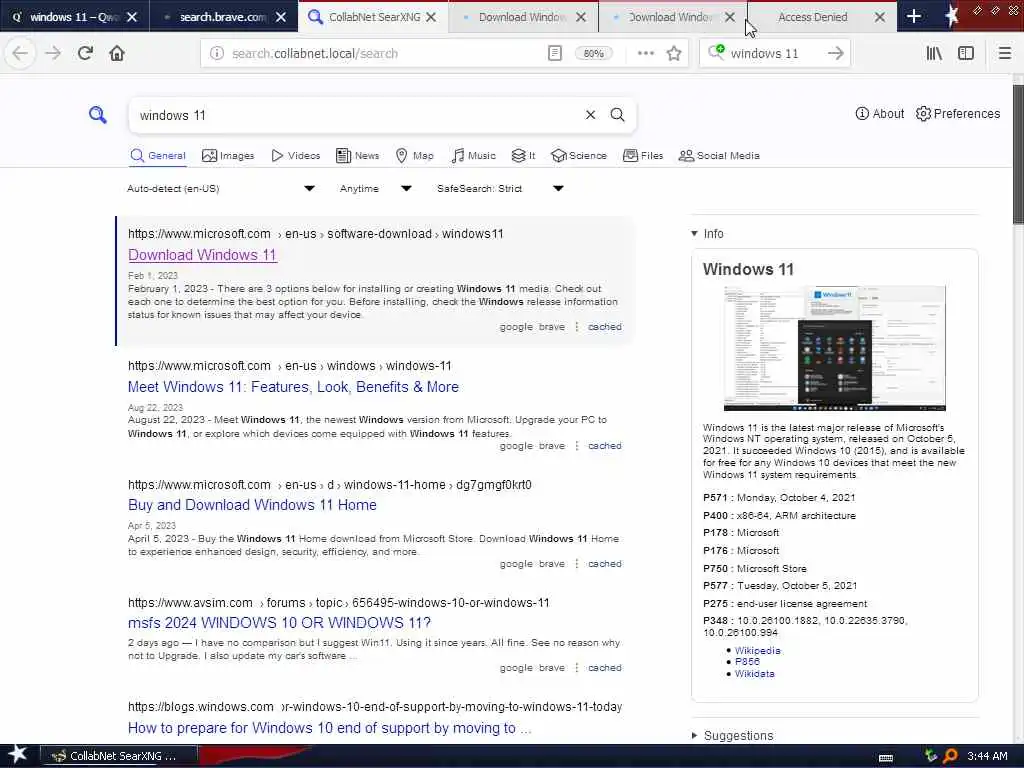Open Meet Windows 11 result link
Viewport: 1024px width, 768px height.
coord(293,387)
